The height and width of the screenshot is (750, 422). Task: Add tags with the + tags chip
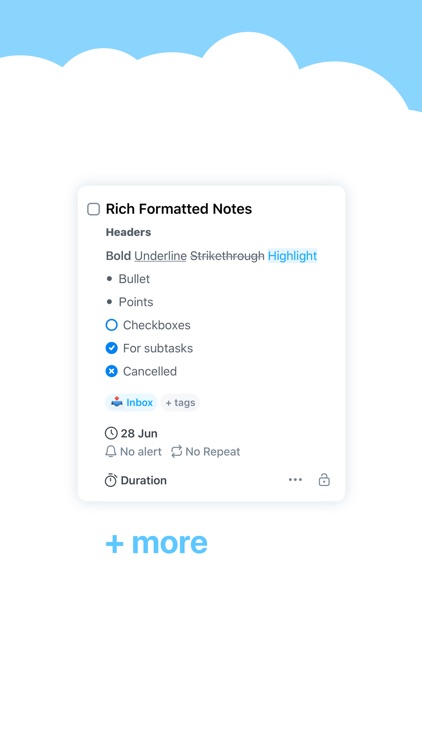(x=180, y=403)
